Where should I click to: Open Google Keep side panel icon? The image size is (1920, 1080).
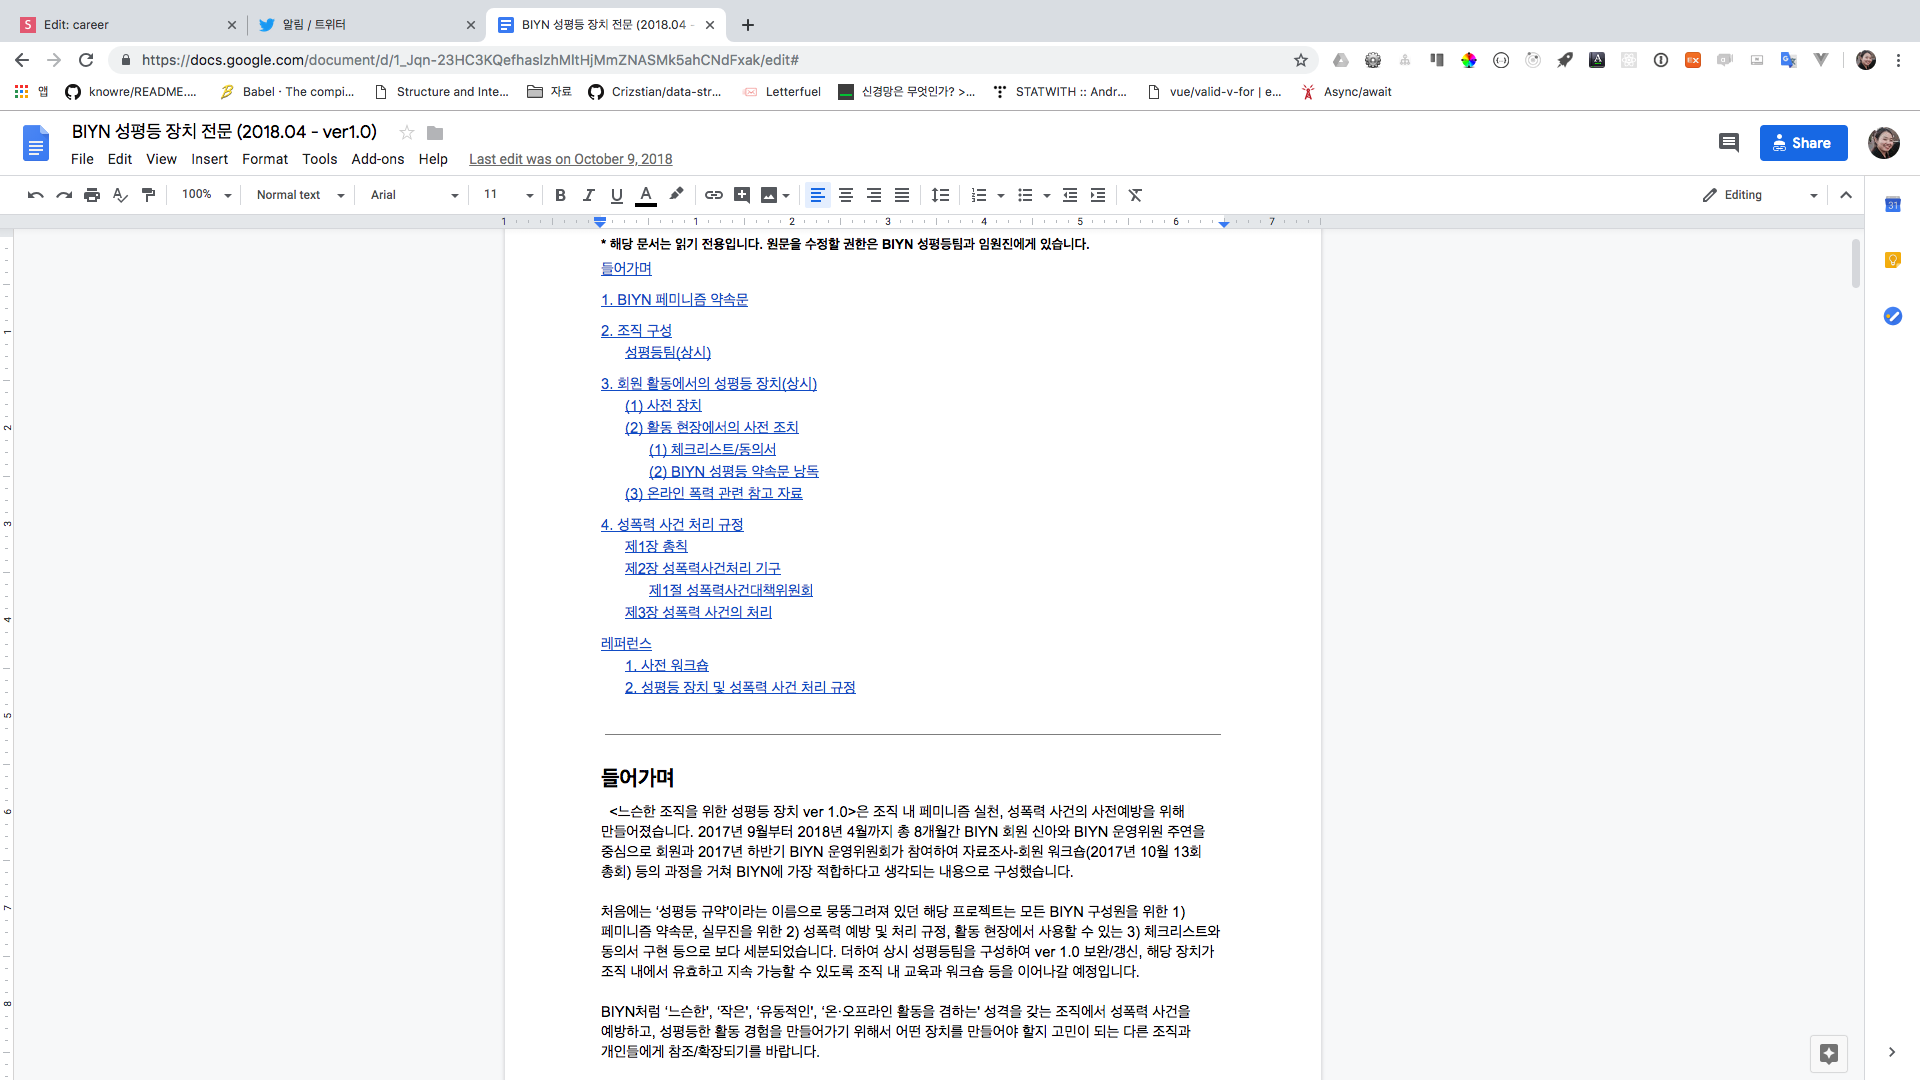pyautogui.click(x=1892, y=260)
